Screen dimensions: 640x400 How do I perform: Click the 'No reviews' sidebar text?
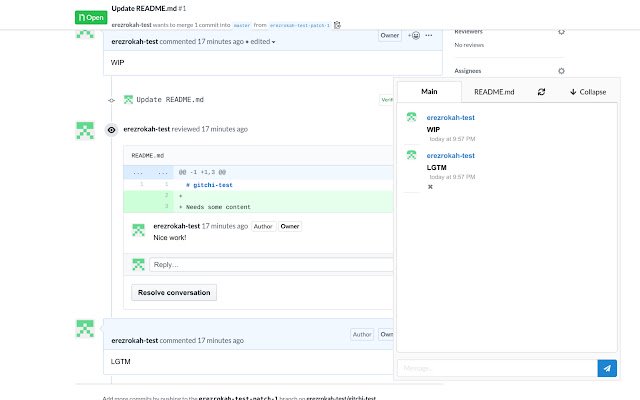tap(469, 45)
